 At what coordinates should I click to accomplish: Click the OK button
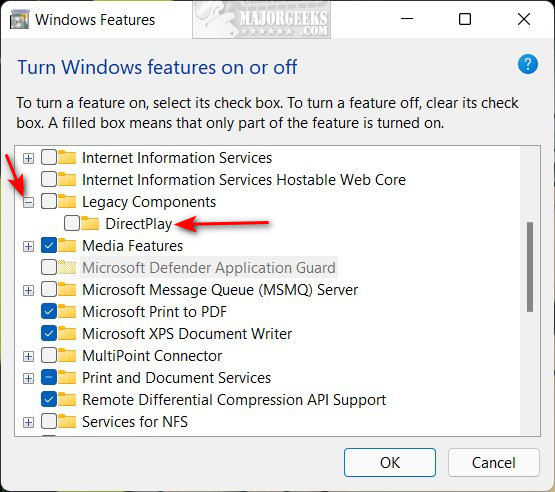tap(390, 462)
